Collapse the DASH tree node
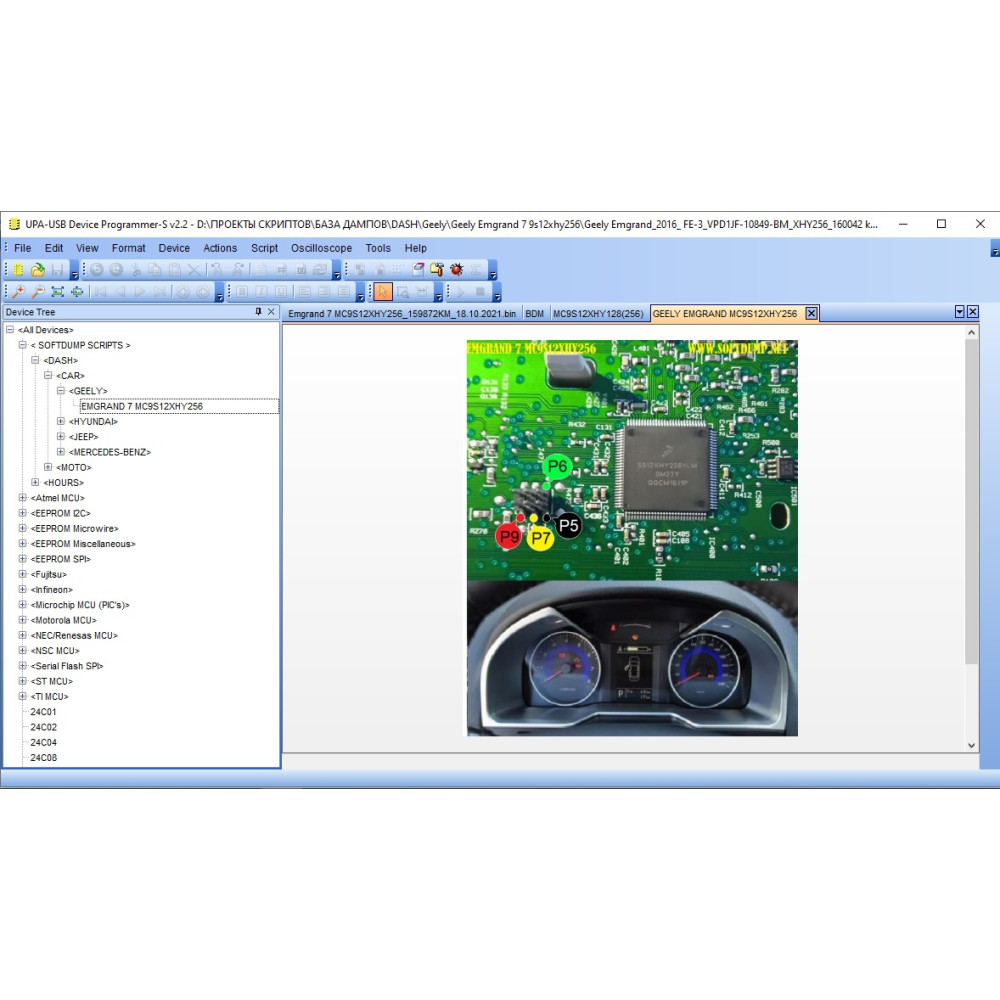 point(35,360)
